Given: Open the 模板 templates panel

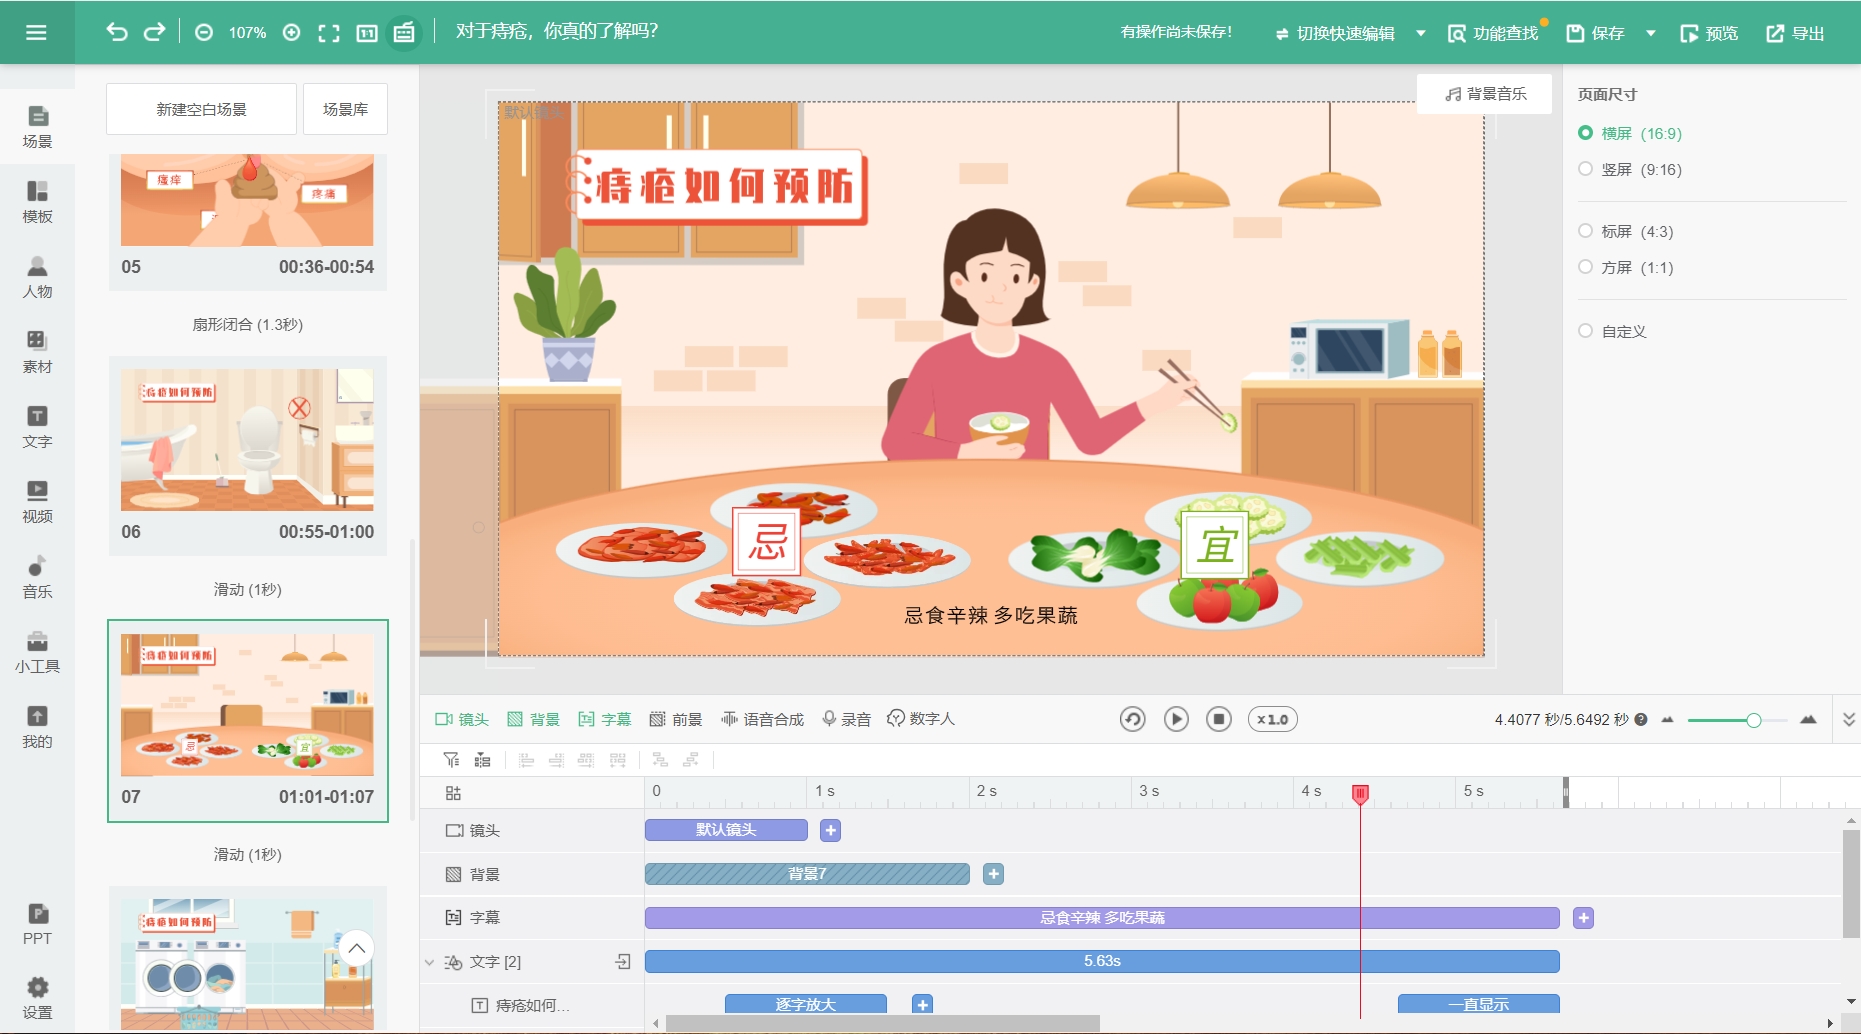Looking at the screenshot, I should 37,202.
